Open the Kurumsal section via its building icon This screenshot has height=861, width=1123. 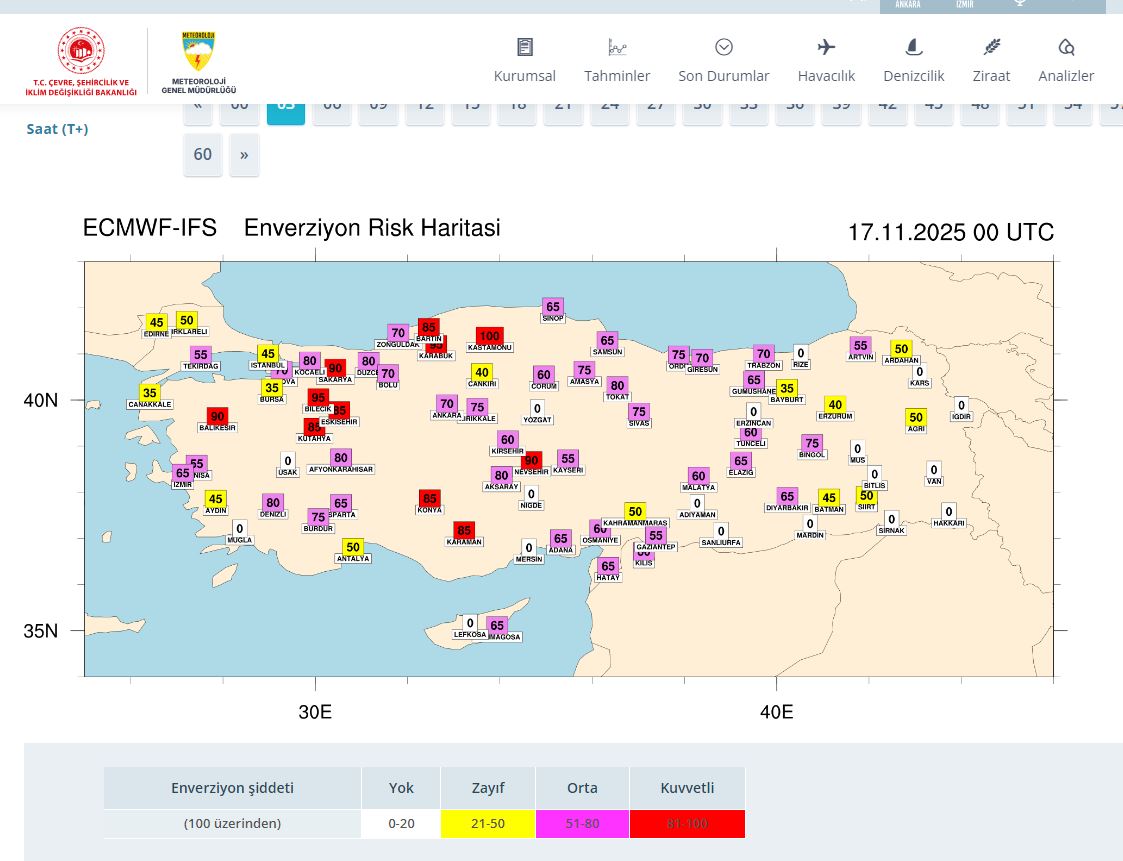[524, 46]
